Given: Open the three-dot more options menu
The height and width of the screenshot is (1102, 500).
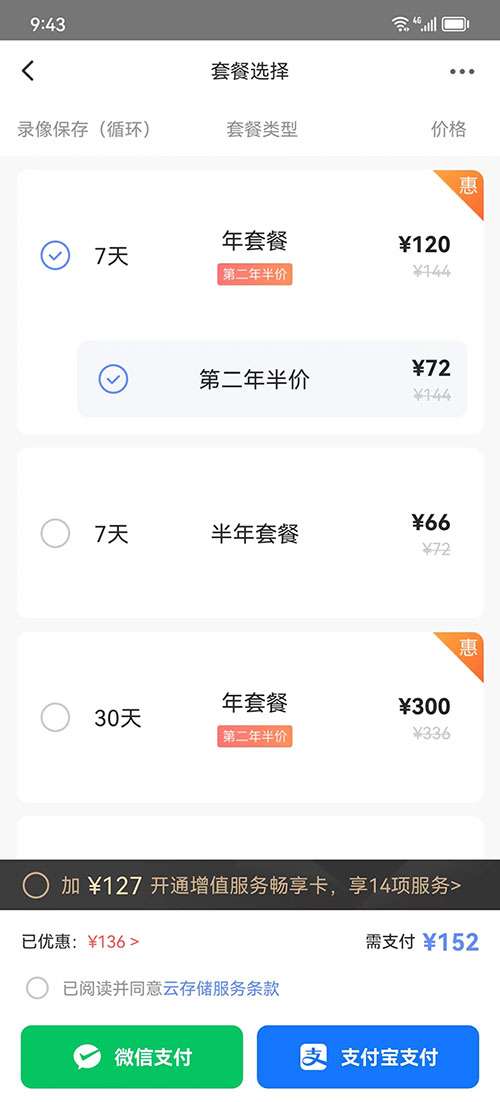Looking at the screenshot, I should click(462, 71).
